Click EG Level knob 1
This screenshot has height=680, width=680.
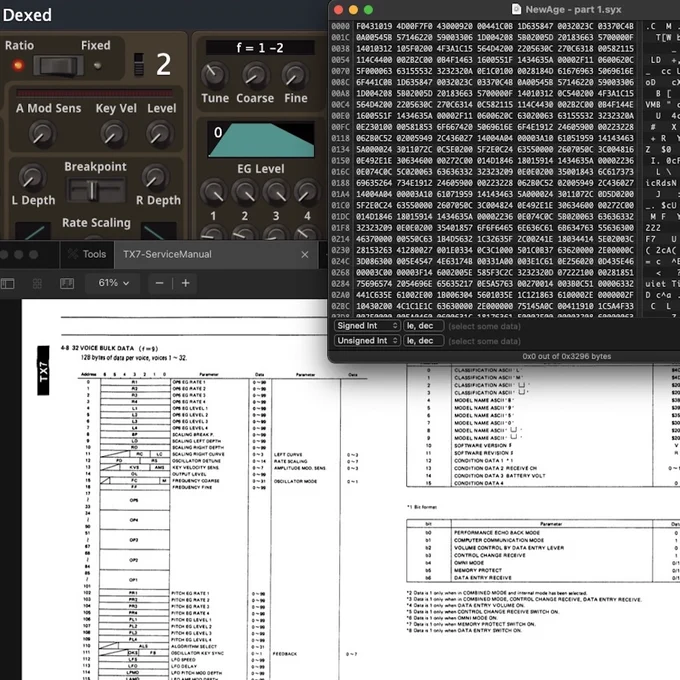click(x=213, y=192)
